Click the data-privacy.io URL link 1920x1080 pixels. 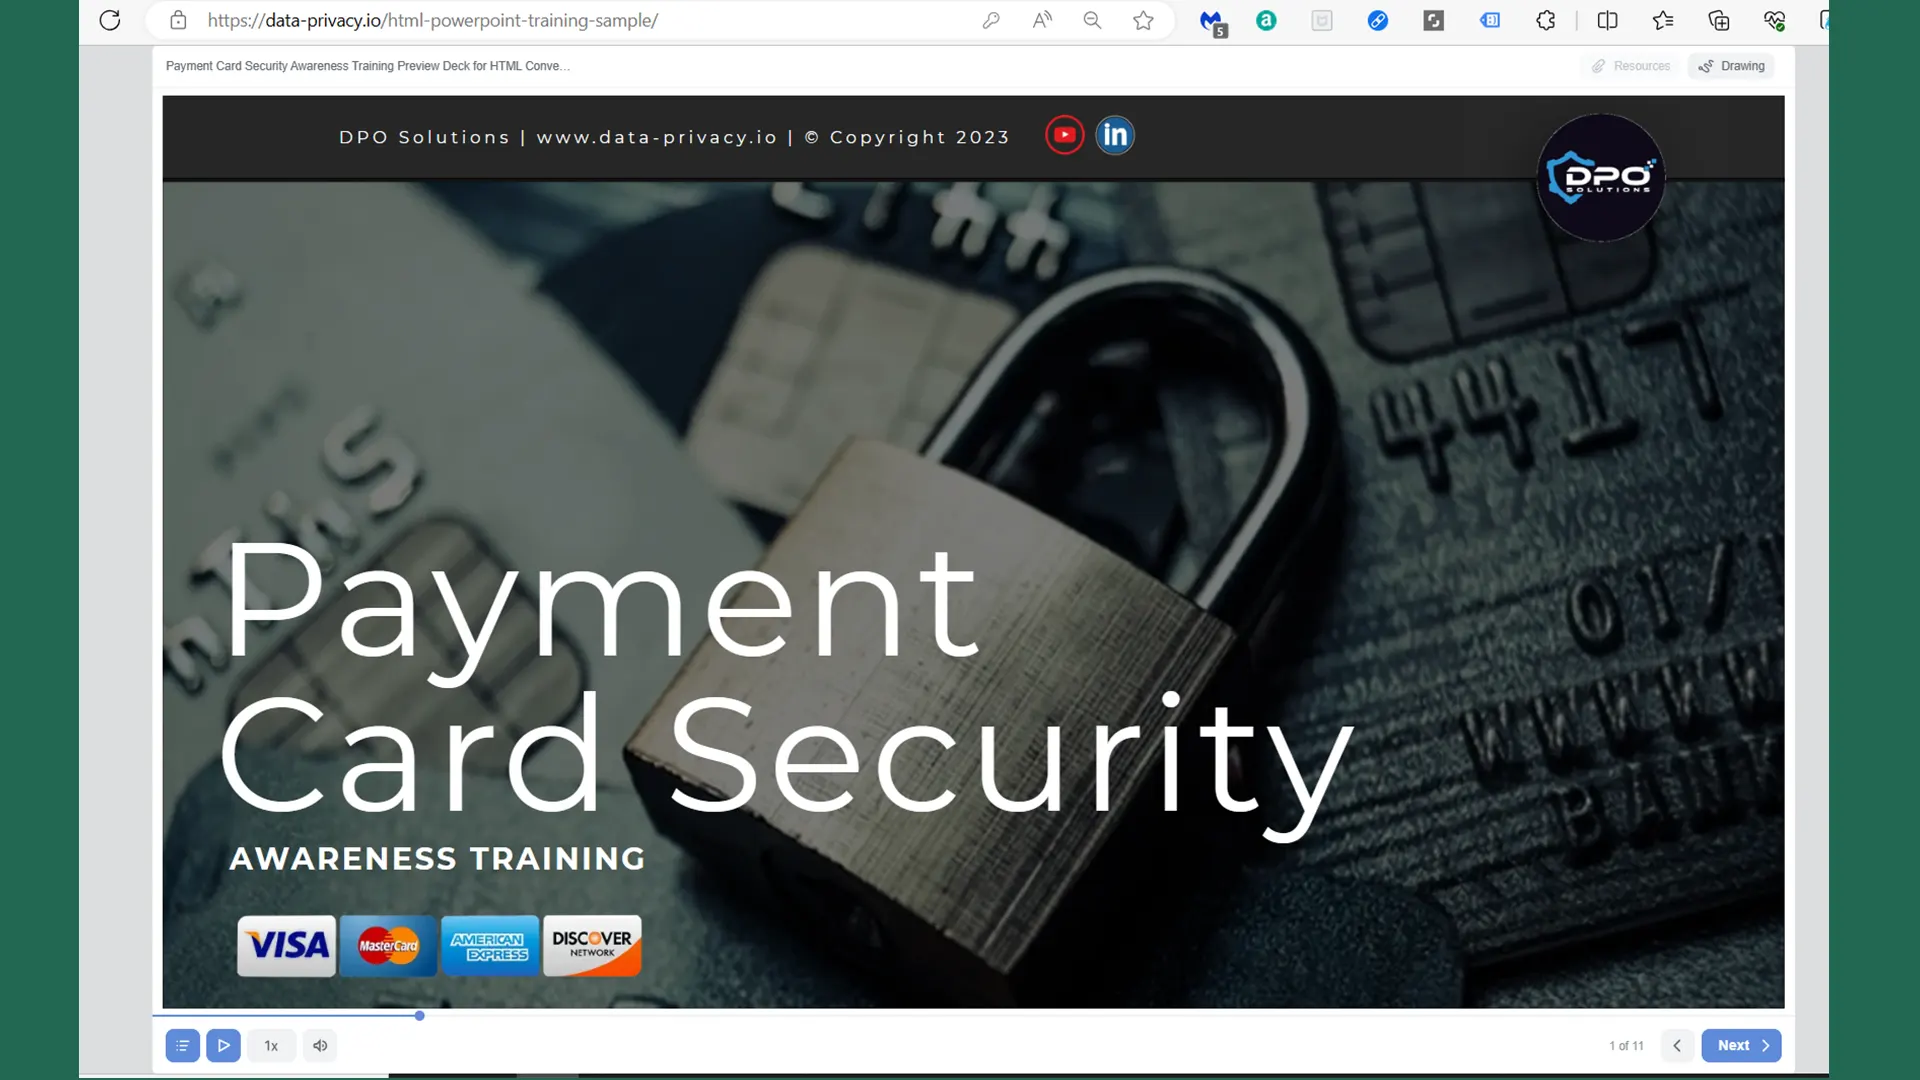pyautogui.click(x=657, y=136)
